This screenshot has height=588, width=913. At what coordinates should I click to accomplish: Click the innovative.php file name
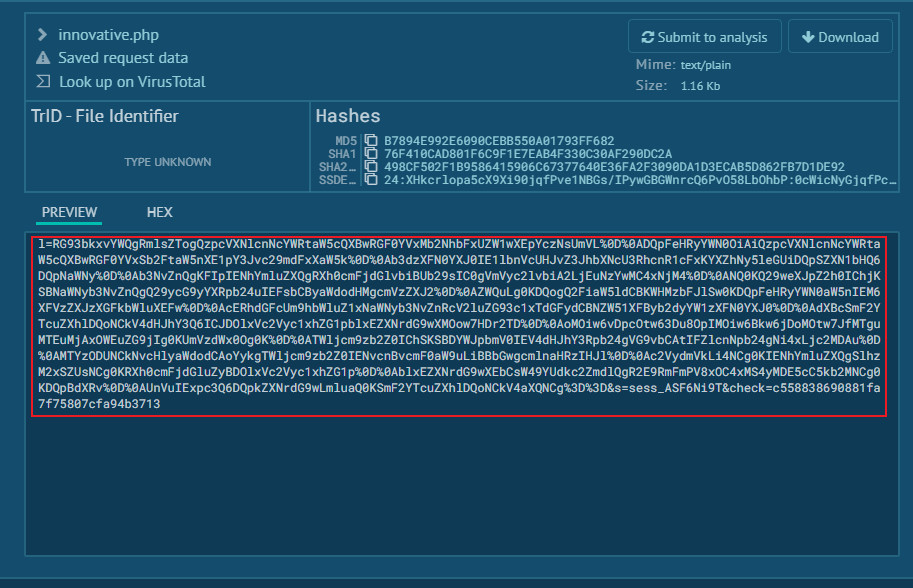tap(107, 35)
